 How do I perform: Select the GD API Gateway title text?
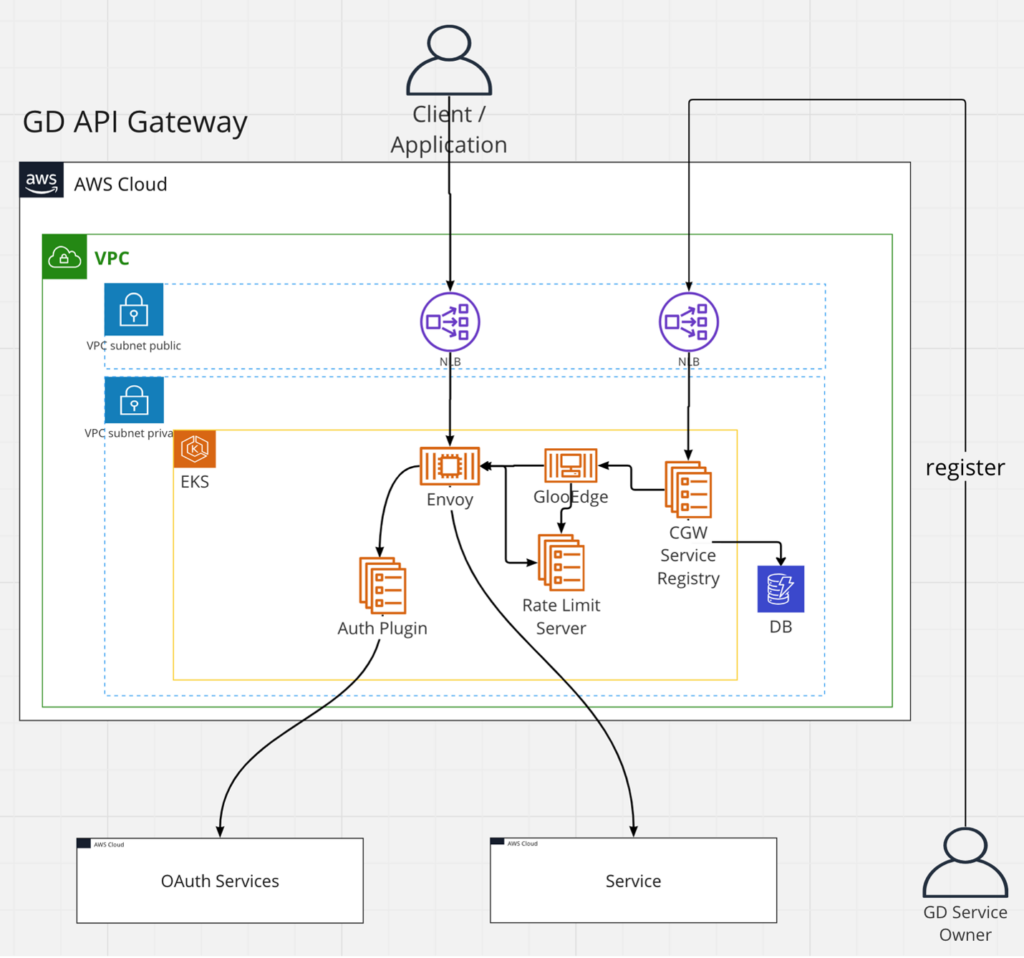[x=134, y=122]
